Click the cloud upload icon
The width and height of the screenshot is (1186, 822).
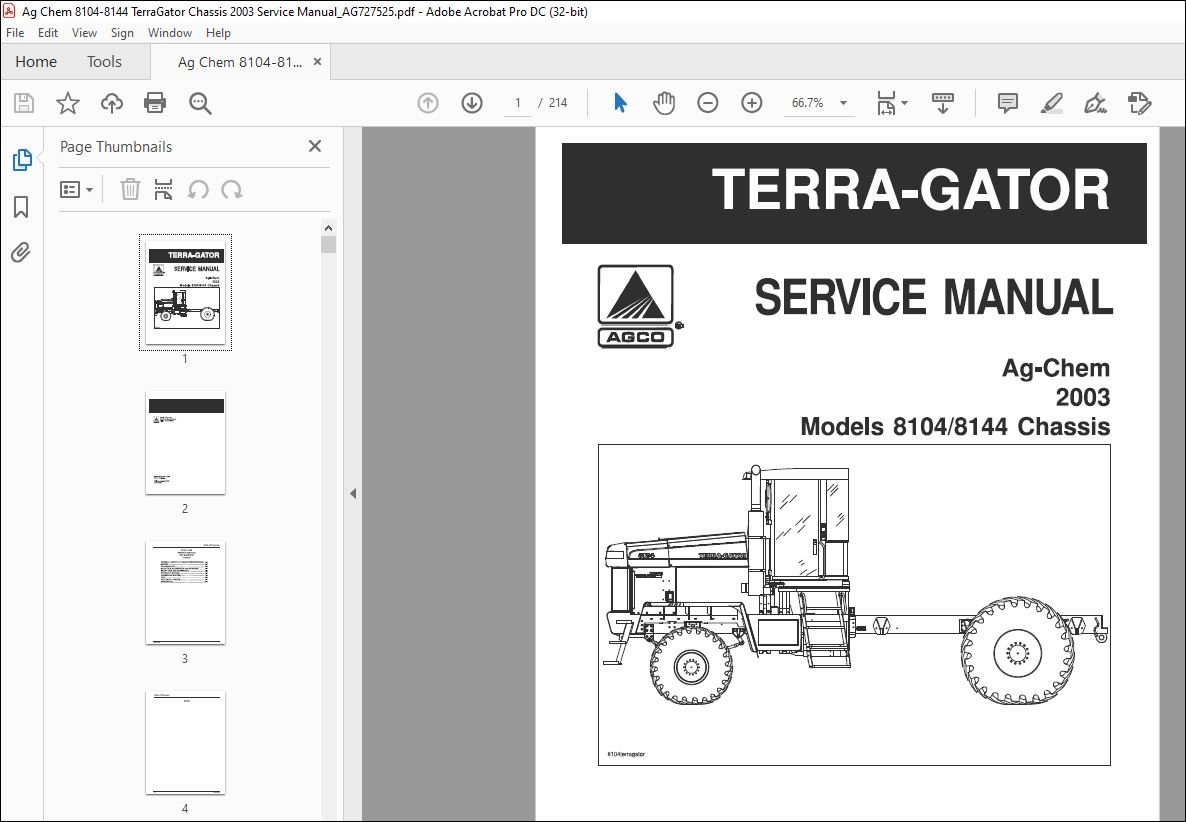(x=112, y=103)
